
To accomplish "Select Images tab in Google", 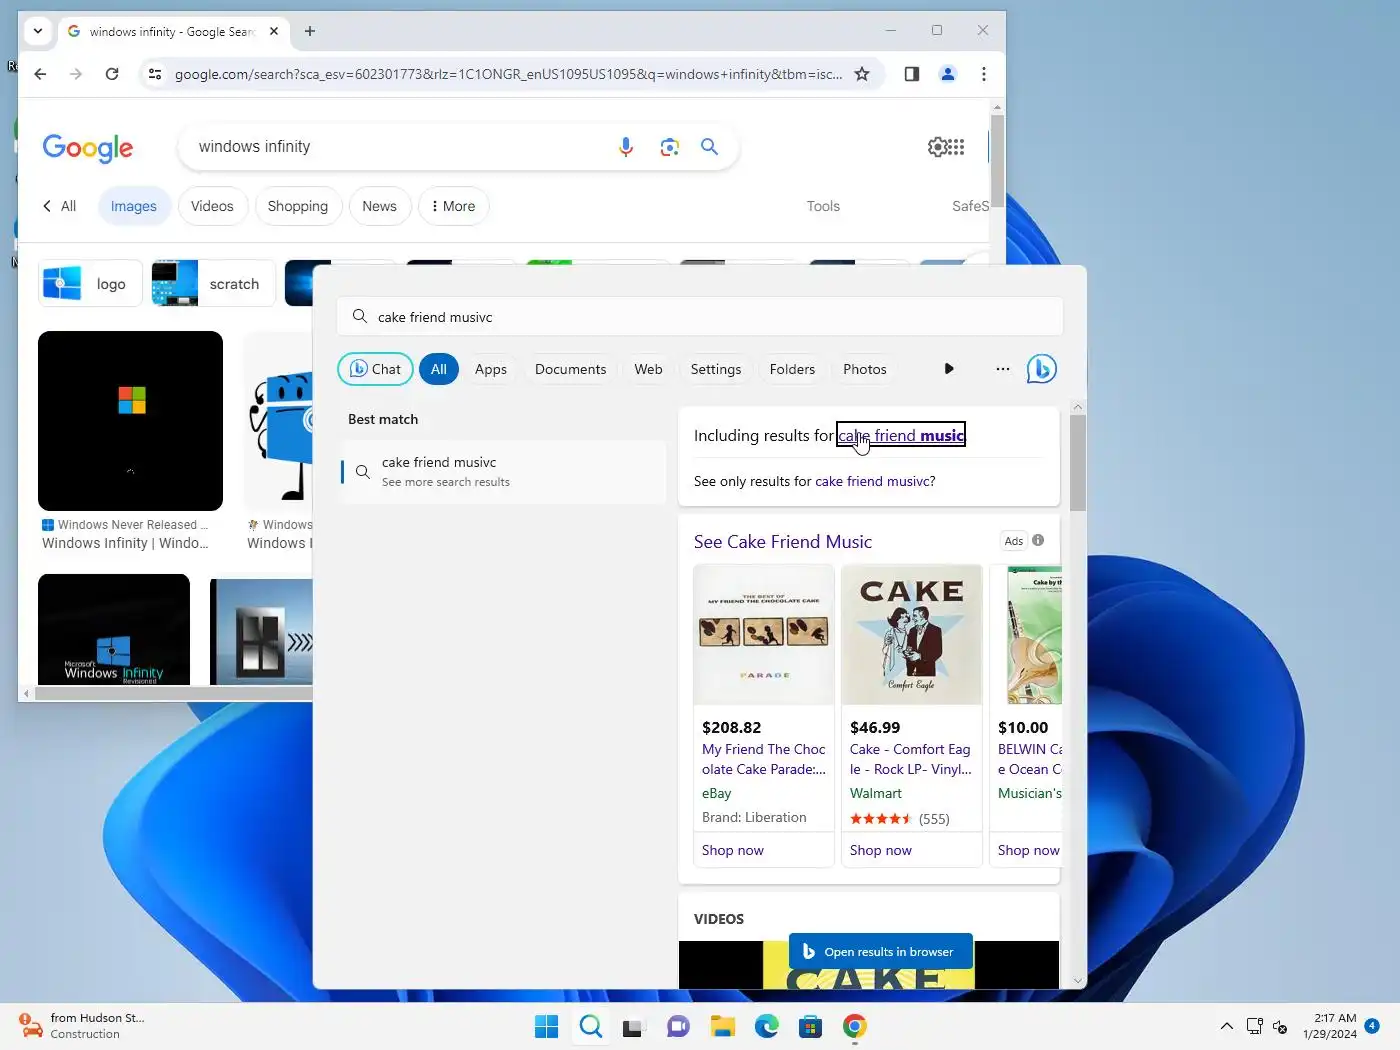I will (134, 206).
